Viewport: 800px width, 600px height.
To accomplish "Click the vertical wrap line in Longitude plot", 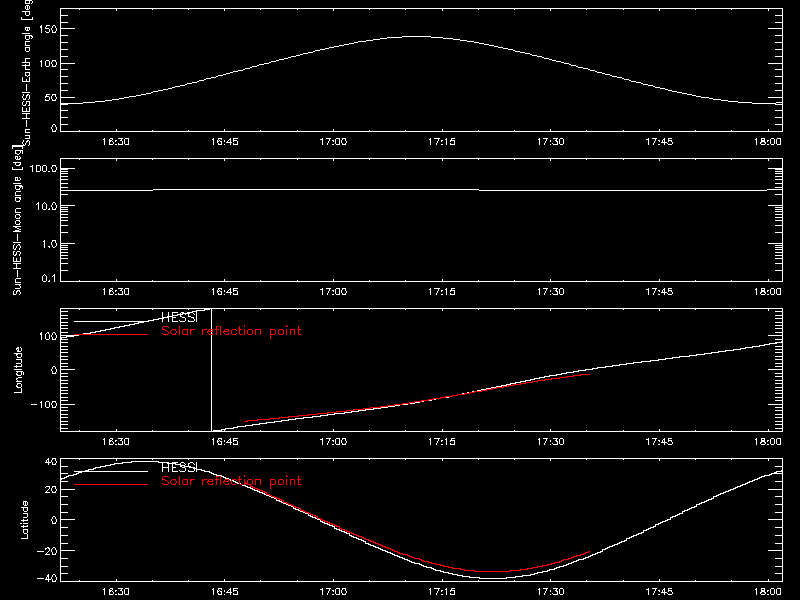I will 211,370.
